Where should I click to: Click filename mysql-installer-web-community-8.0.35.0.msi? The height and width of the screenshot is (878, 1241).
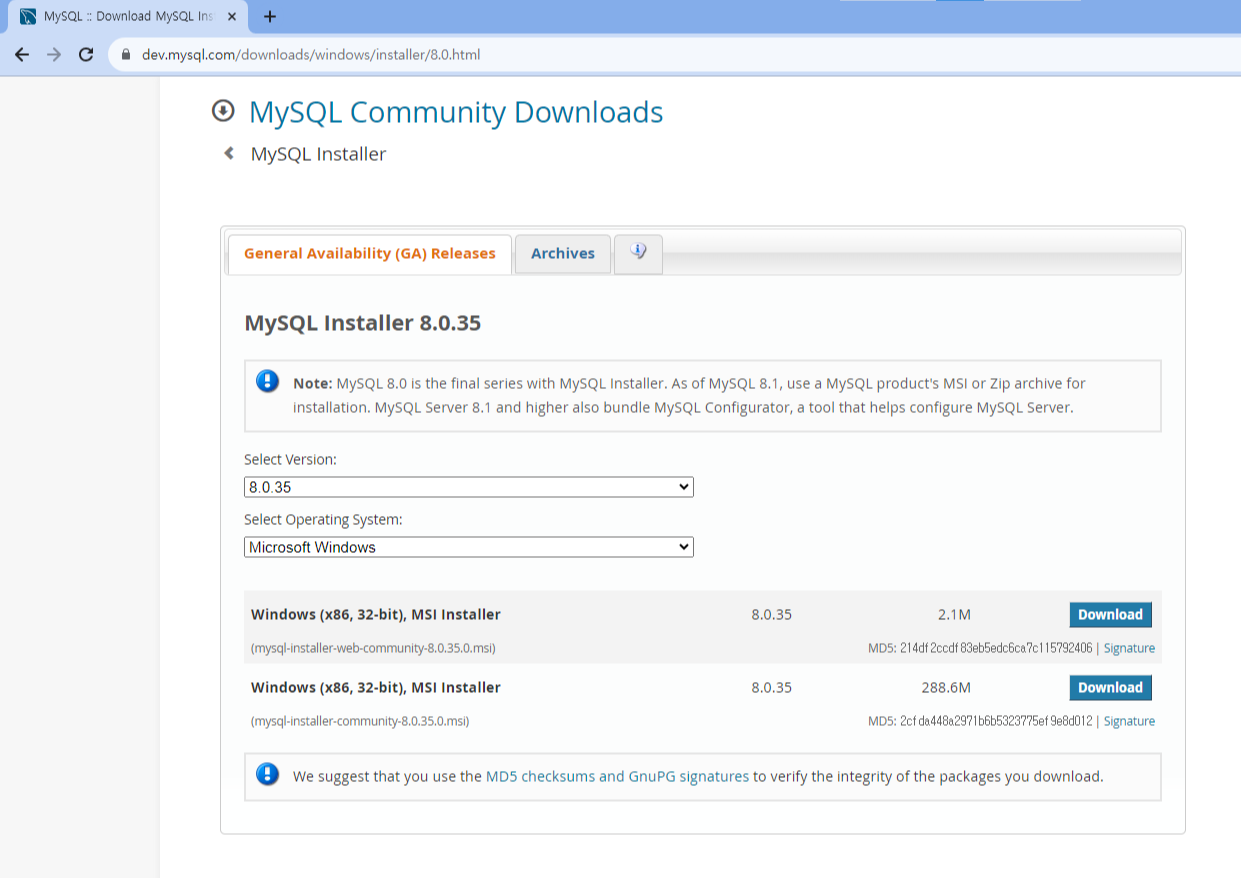pyautogui.click(x=373, y=648)
